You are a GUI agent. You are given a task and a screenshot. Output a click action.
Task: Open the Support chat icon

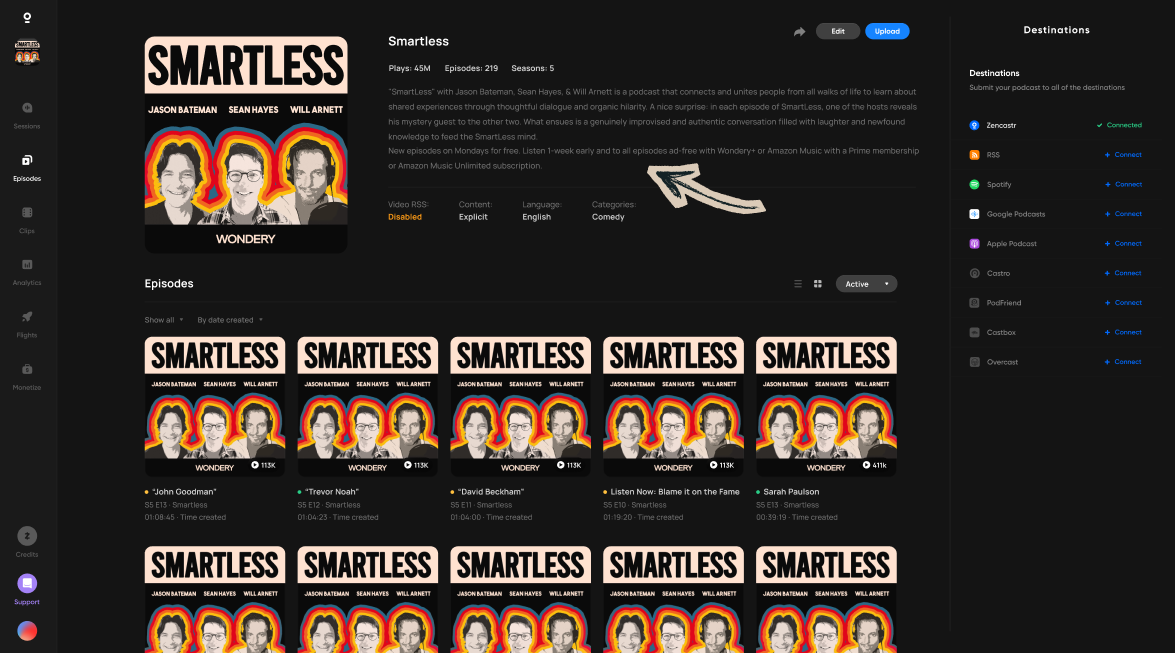(27, 583)
